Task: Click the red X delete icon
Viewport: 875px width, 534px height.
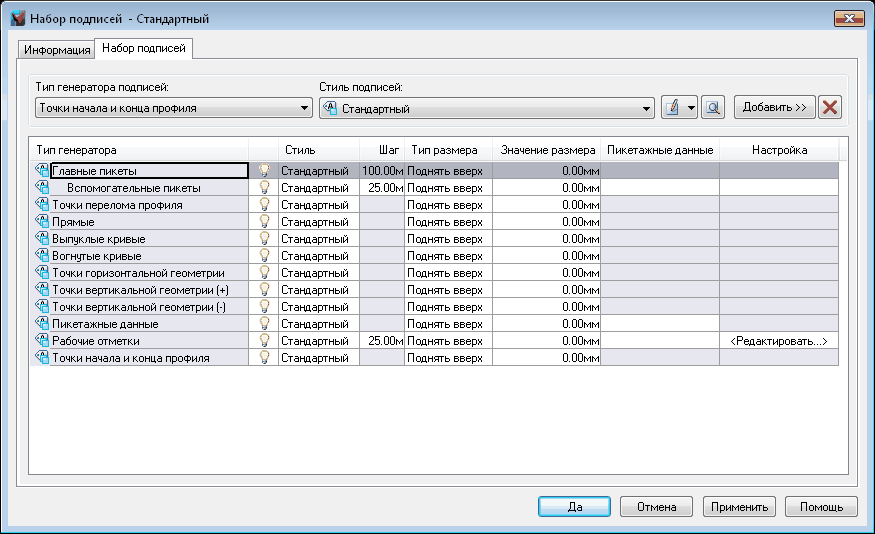Action: click(x=829, y=108)
